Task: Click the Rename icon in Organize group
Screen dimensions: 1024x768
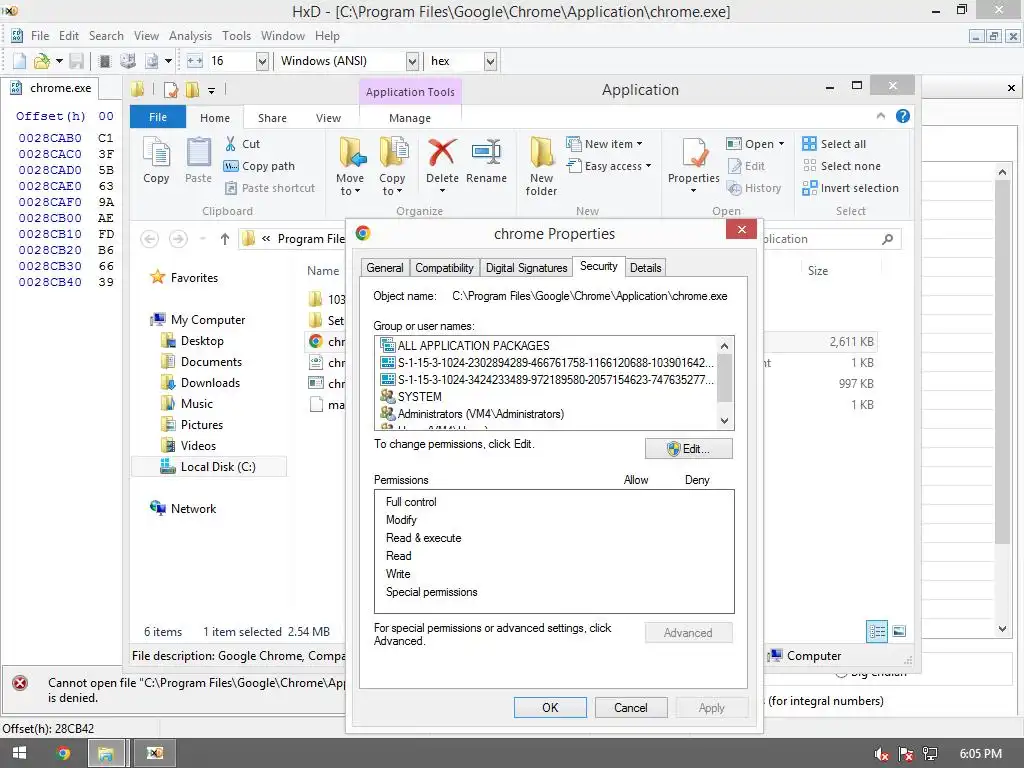Action: click(x=487, y=152)
